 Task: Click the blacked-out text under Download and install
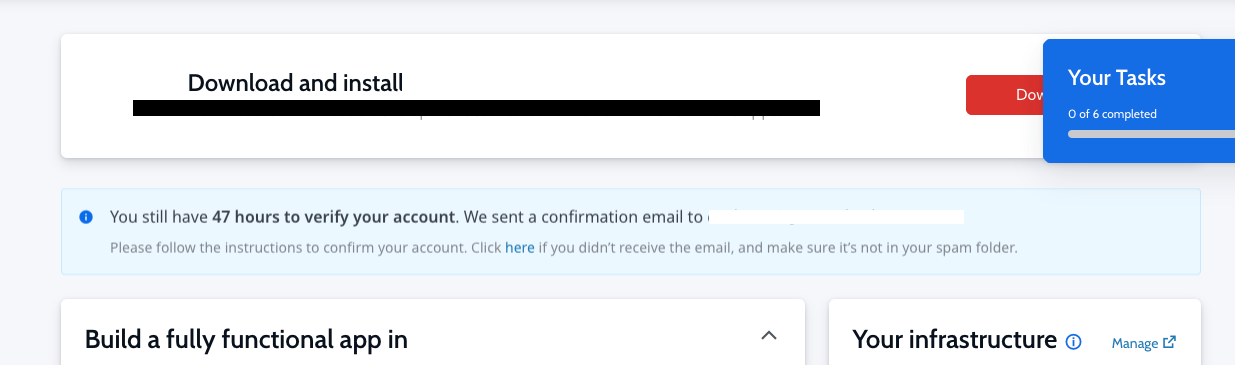tap(476, 108)
